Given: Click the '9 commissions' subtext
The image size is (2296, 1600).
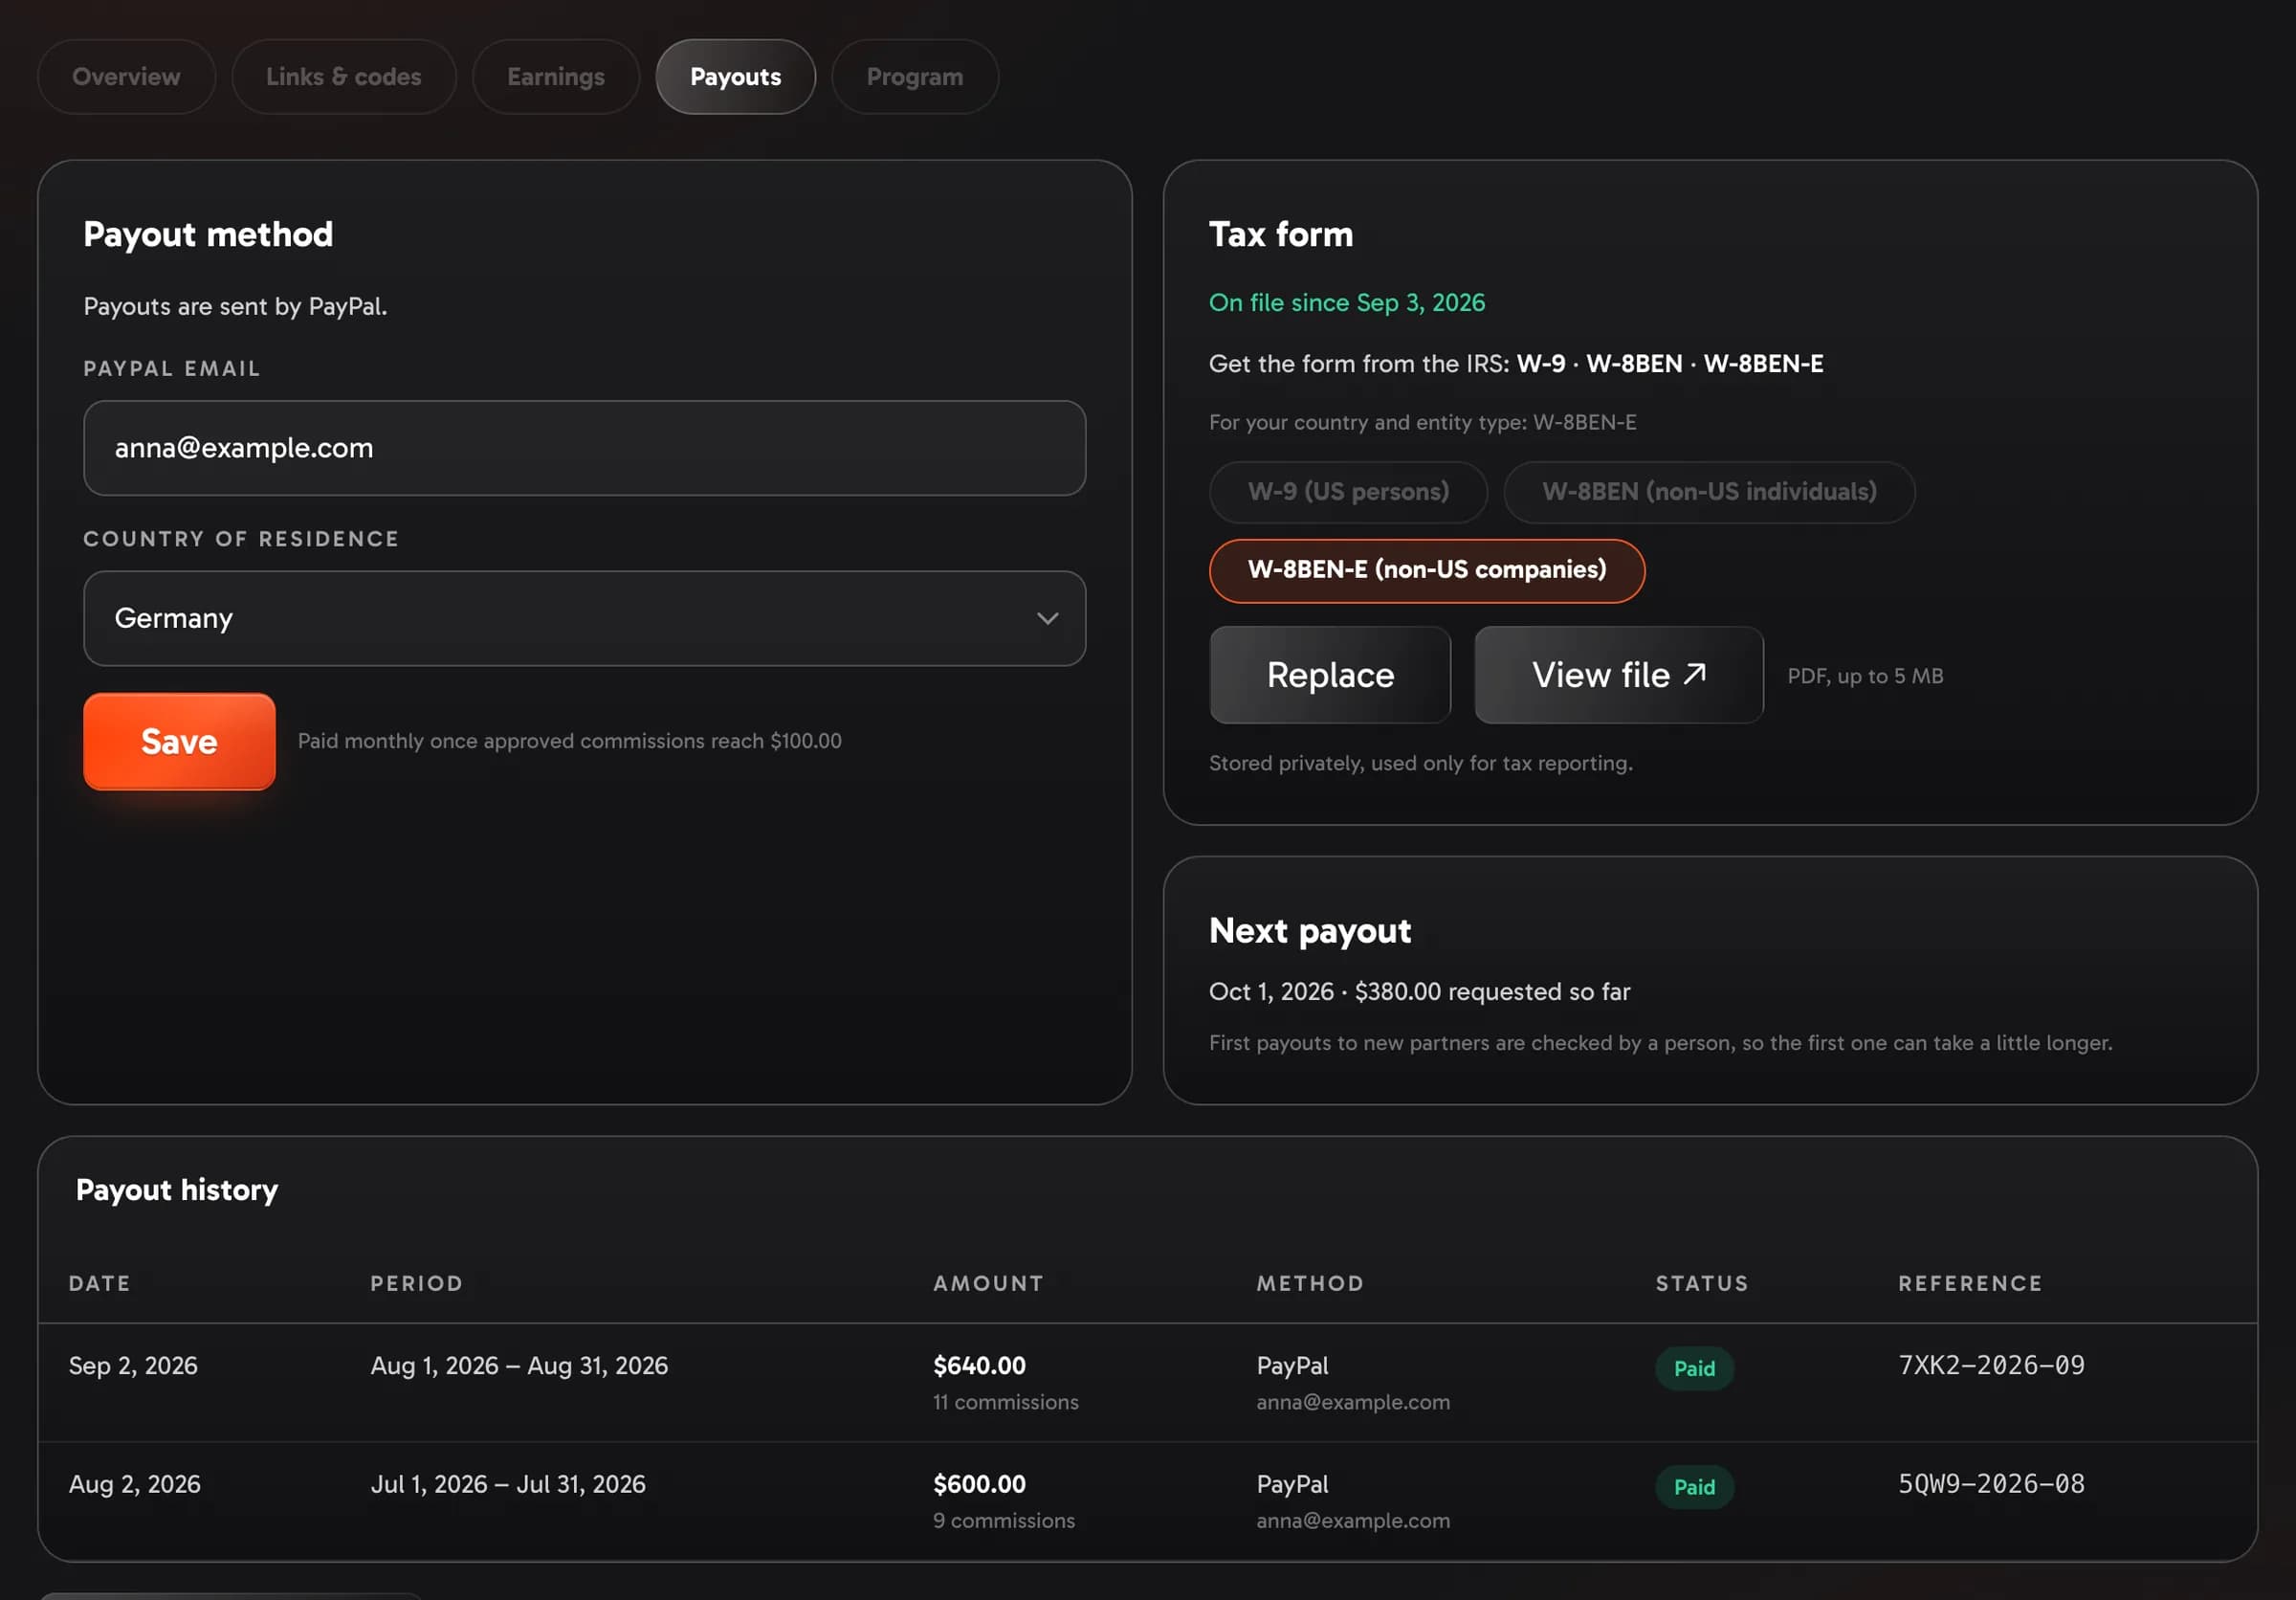Looking at the screenshot, I should (1003, 1520).
